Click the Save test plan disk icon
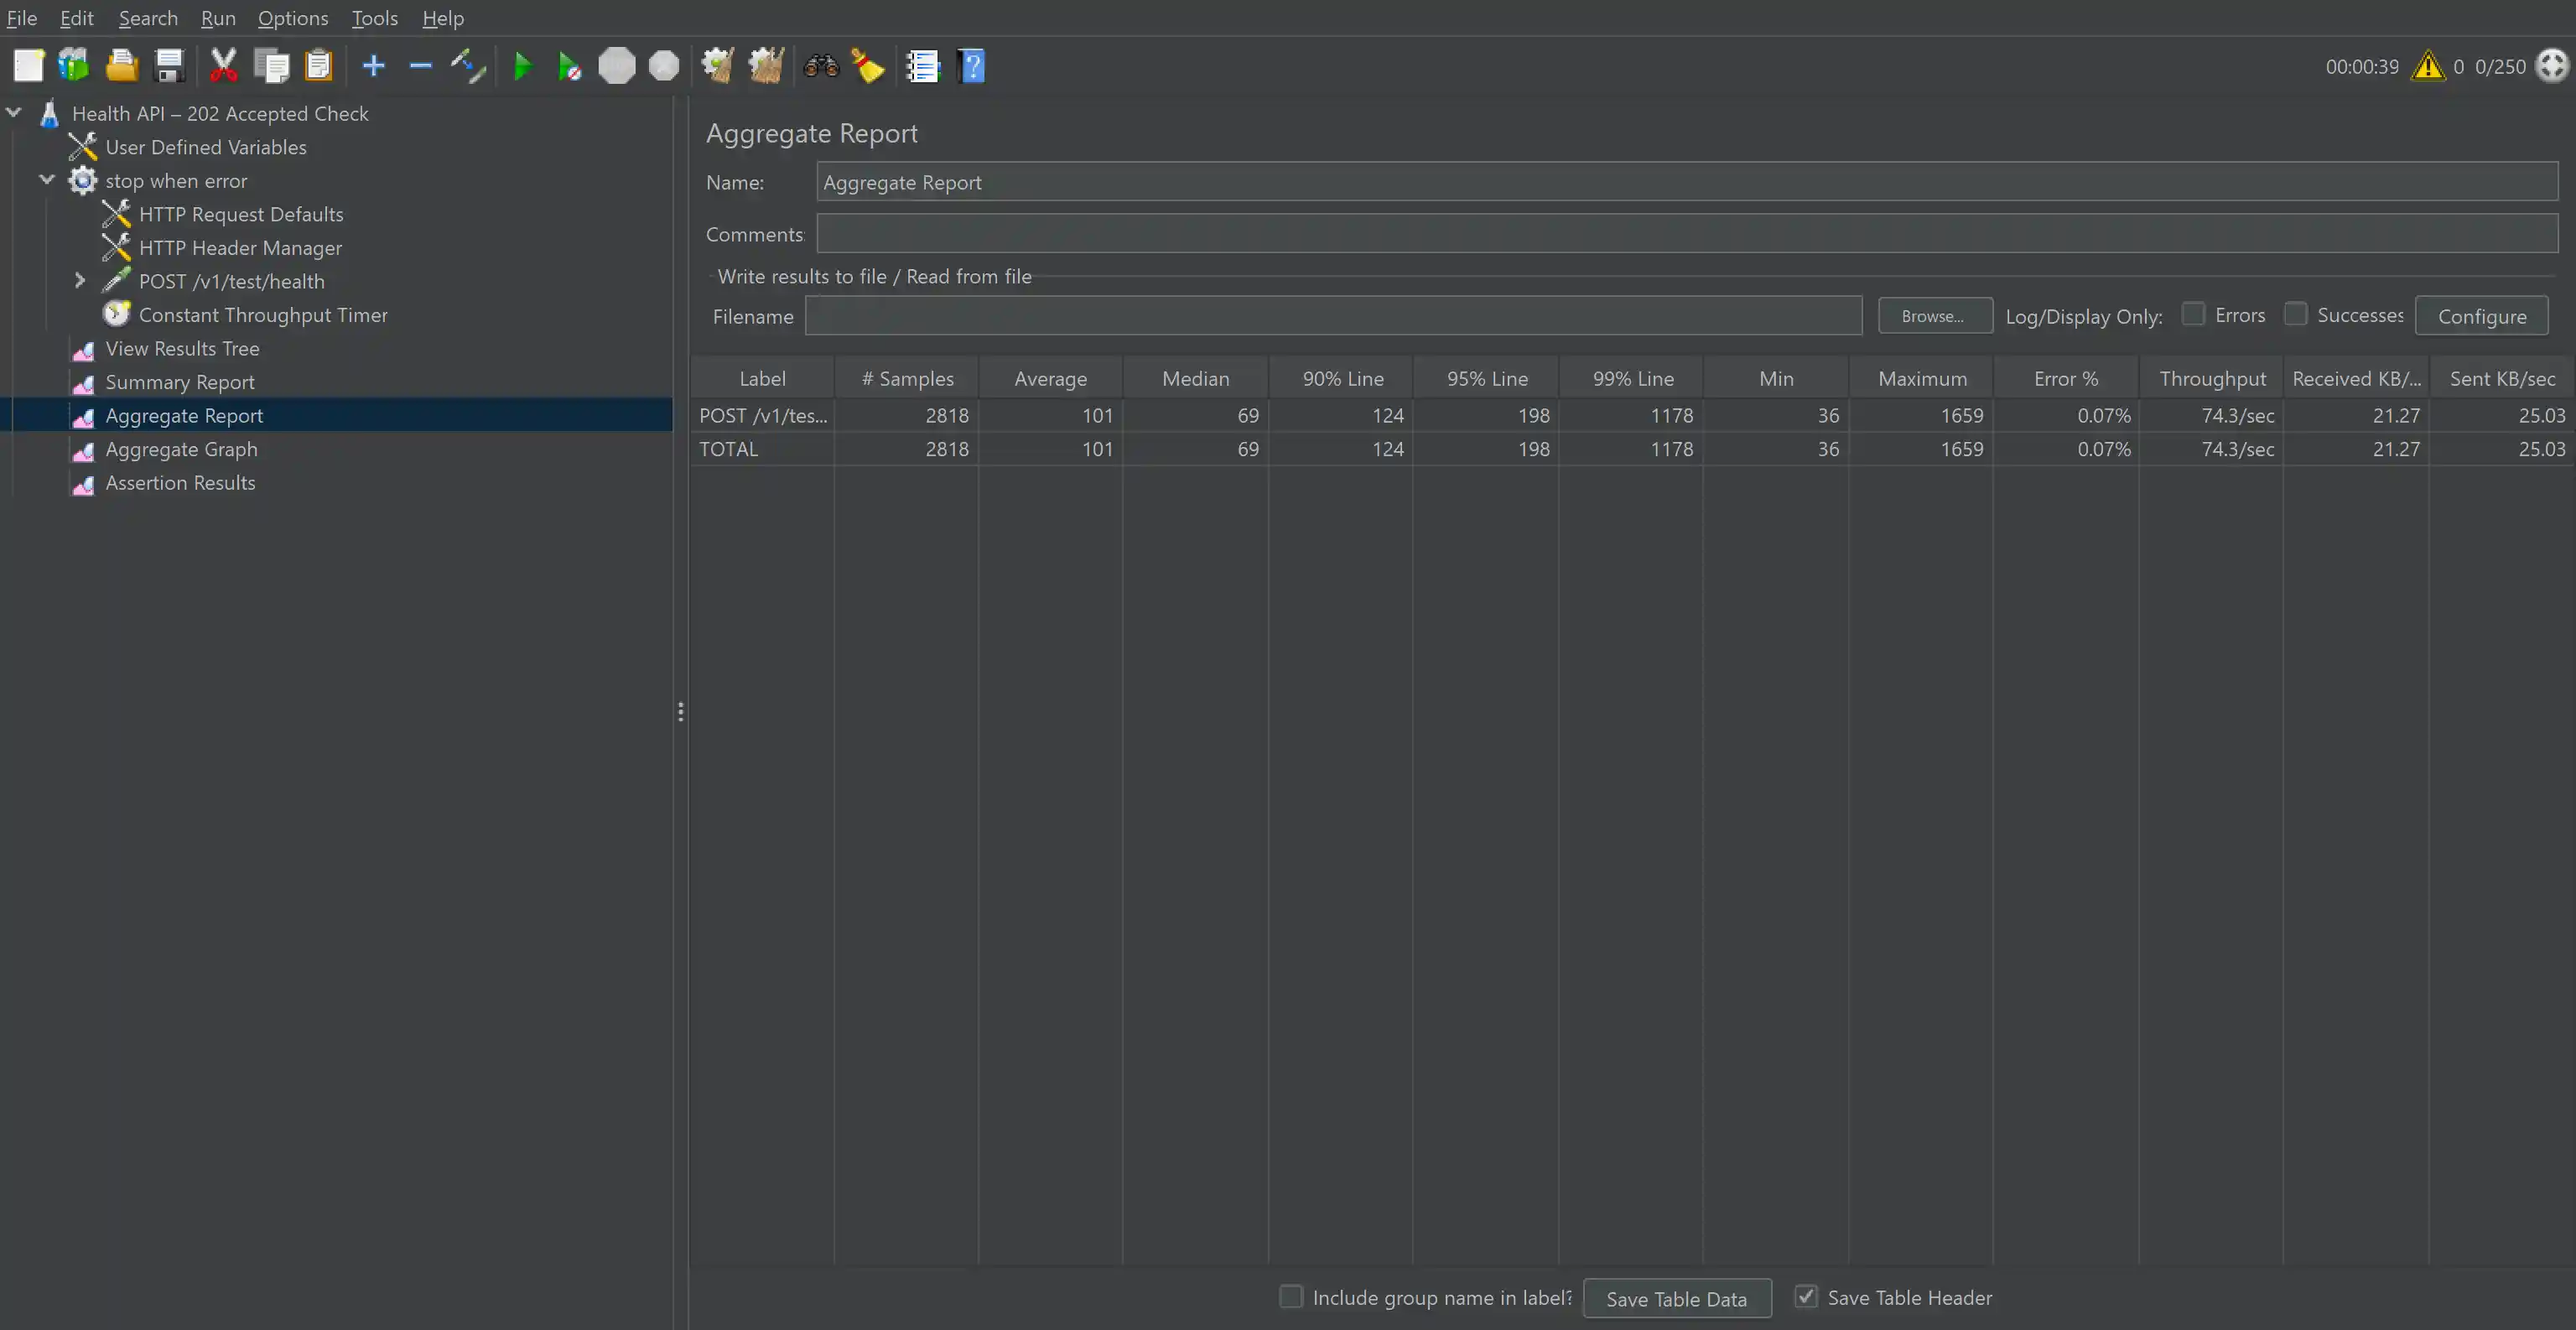The image size is (2576, 1330). tap(170, 67)
